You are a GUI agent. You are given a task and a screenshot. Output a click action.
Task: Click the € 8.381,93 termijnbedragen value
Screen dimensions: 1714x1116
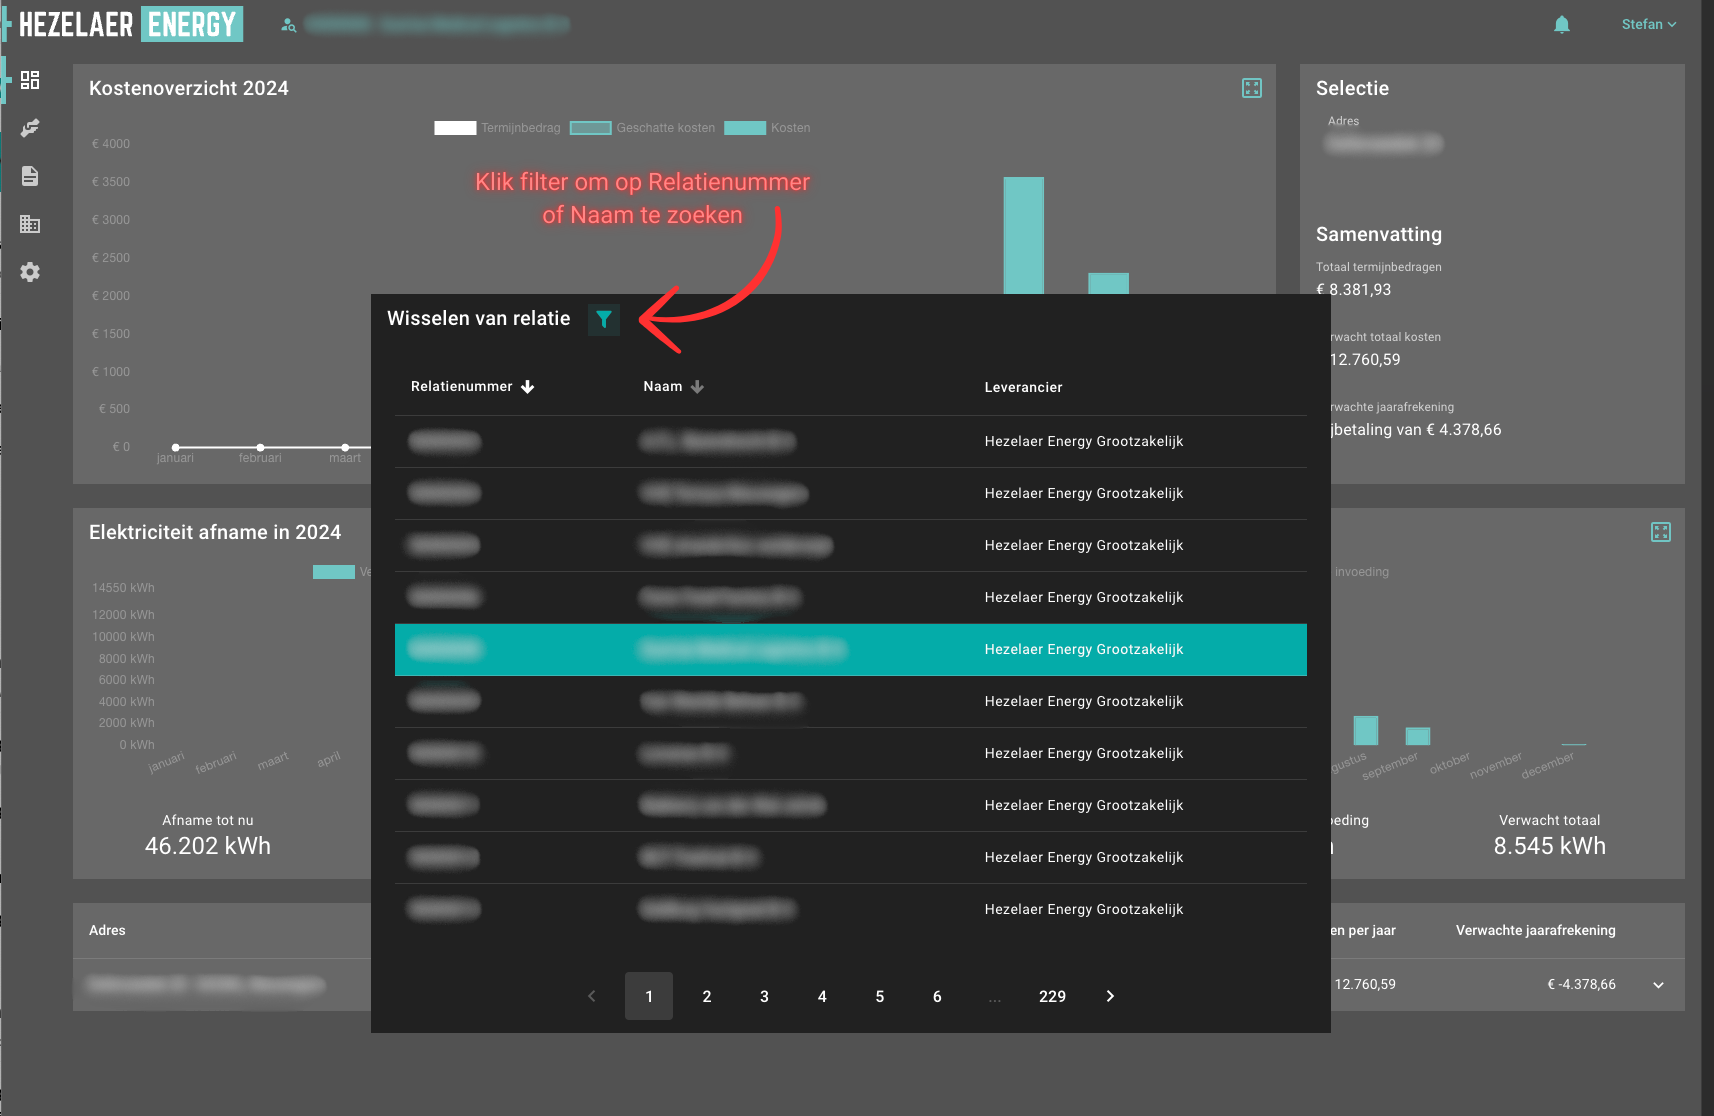point(1354,290)
